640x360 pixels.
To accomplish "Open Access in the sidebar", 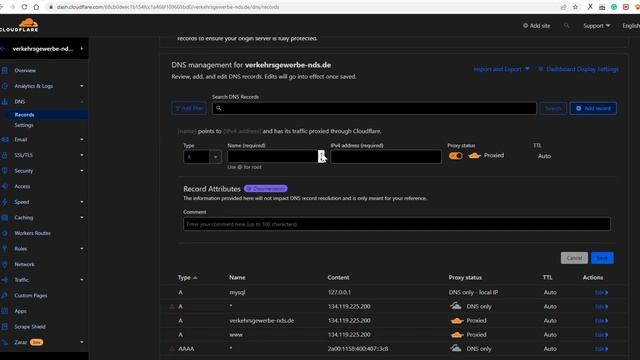I will pyautogui.click(x=22, y=187).
